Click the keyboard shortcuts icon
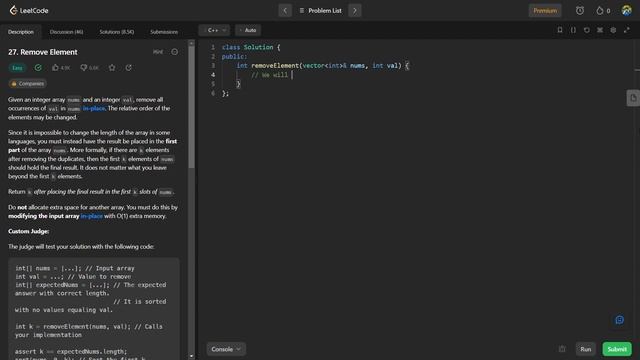The image size is (640, 360). 600,30
